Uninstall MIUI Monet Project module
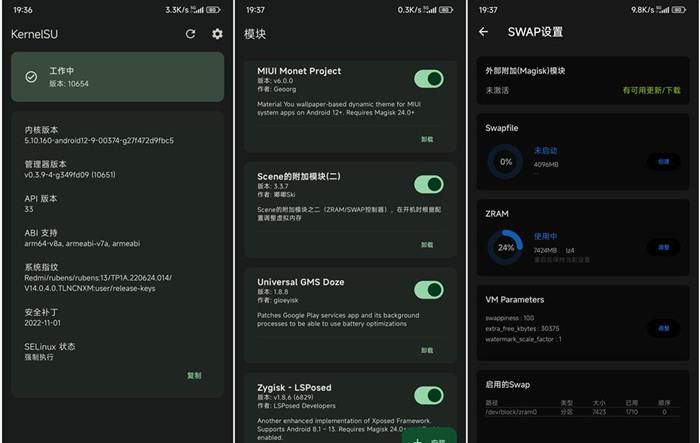Viewport: 700px width, 443px height. (x=427, y=139)
